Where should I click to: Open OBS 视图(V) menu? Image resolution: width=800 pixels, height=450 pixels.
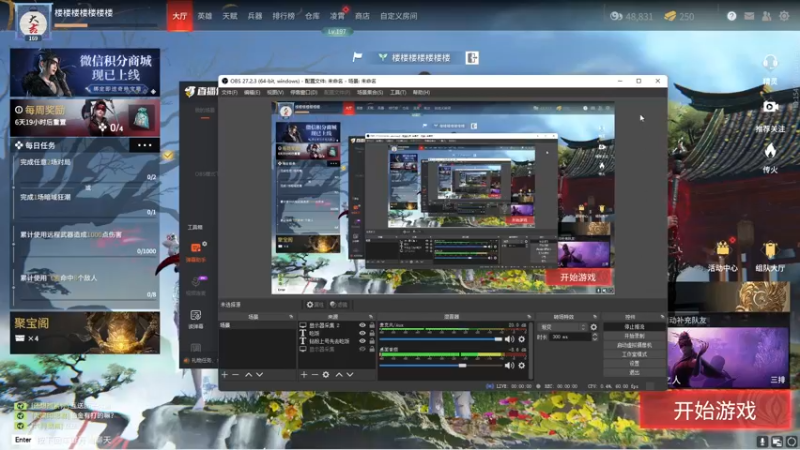pos(275,92)
